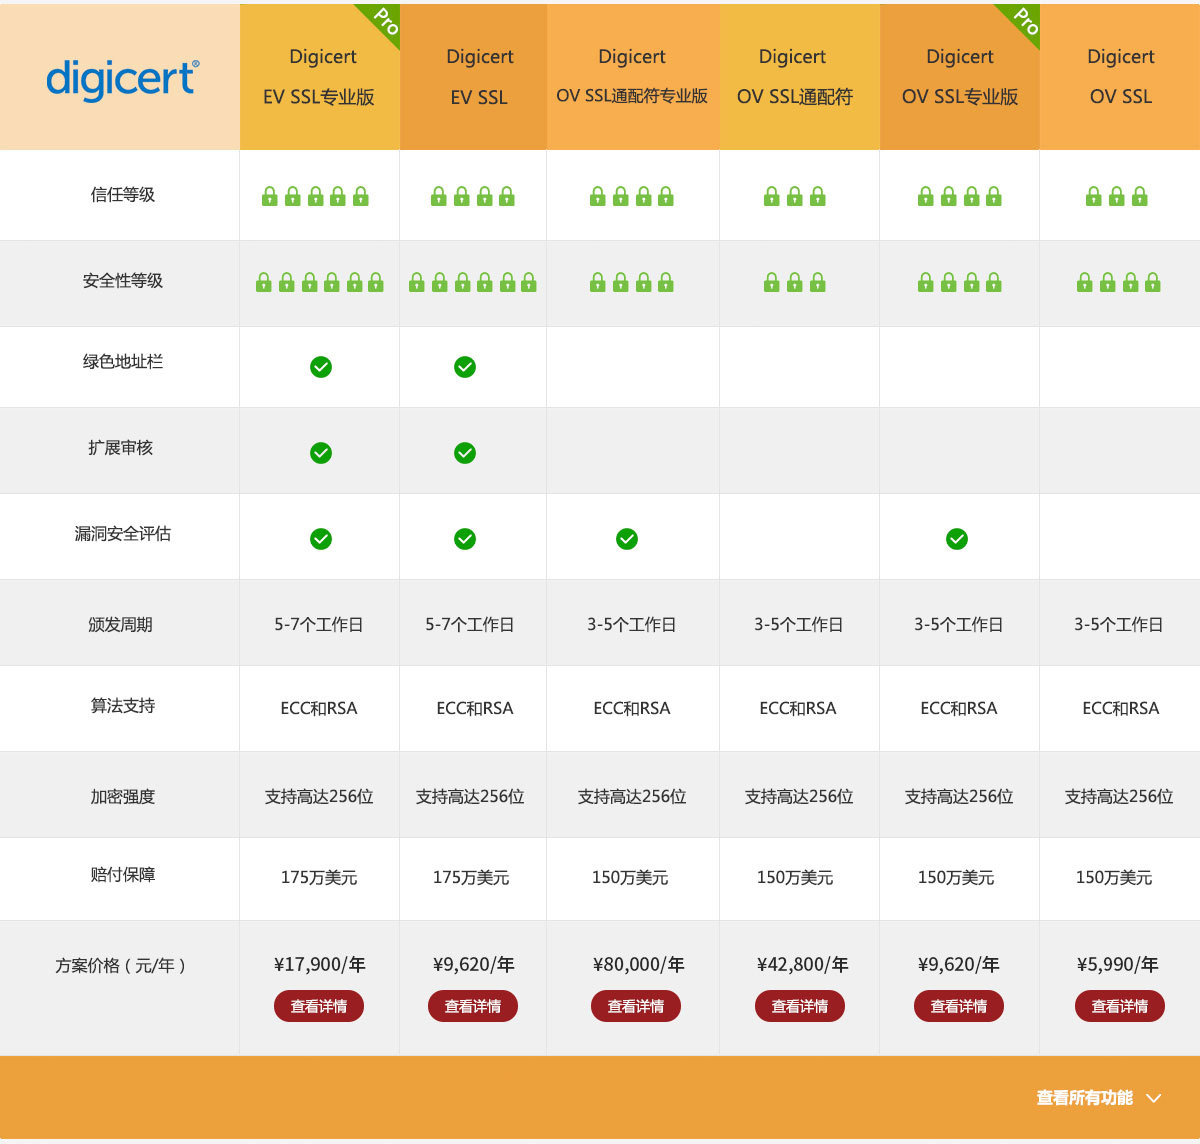1200x1144 pixels.
Task: Click the 颁发周期 row label
Action: [121, 625]
